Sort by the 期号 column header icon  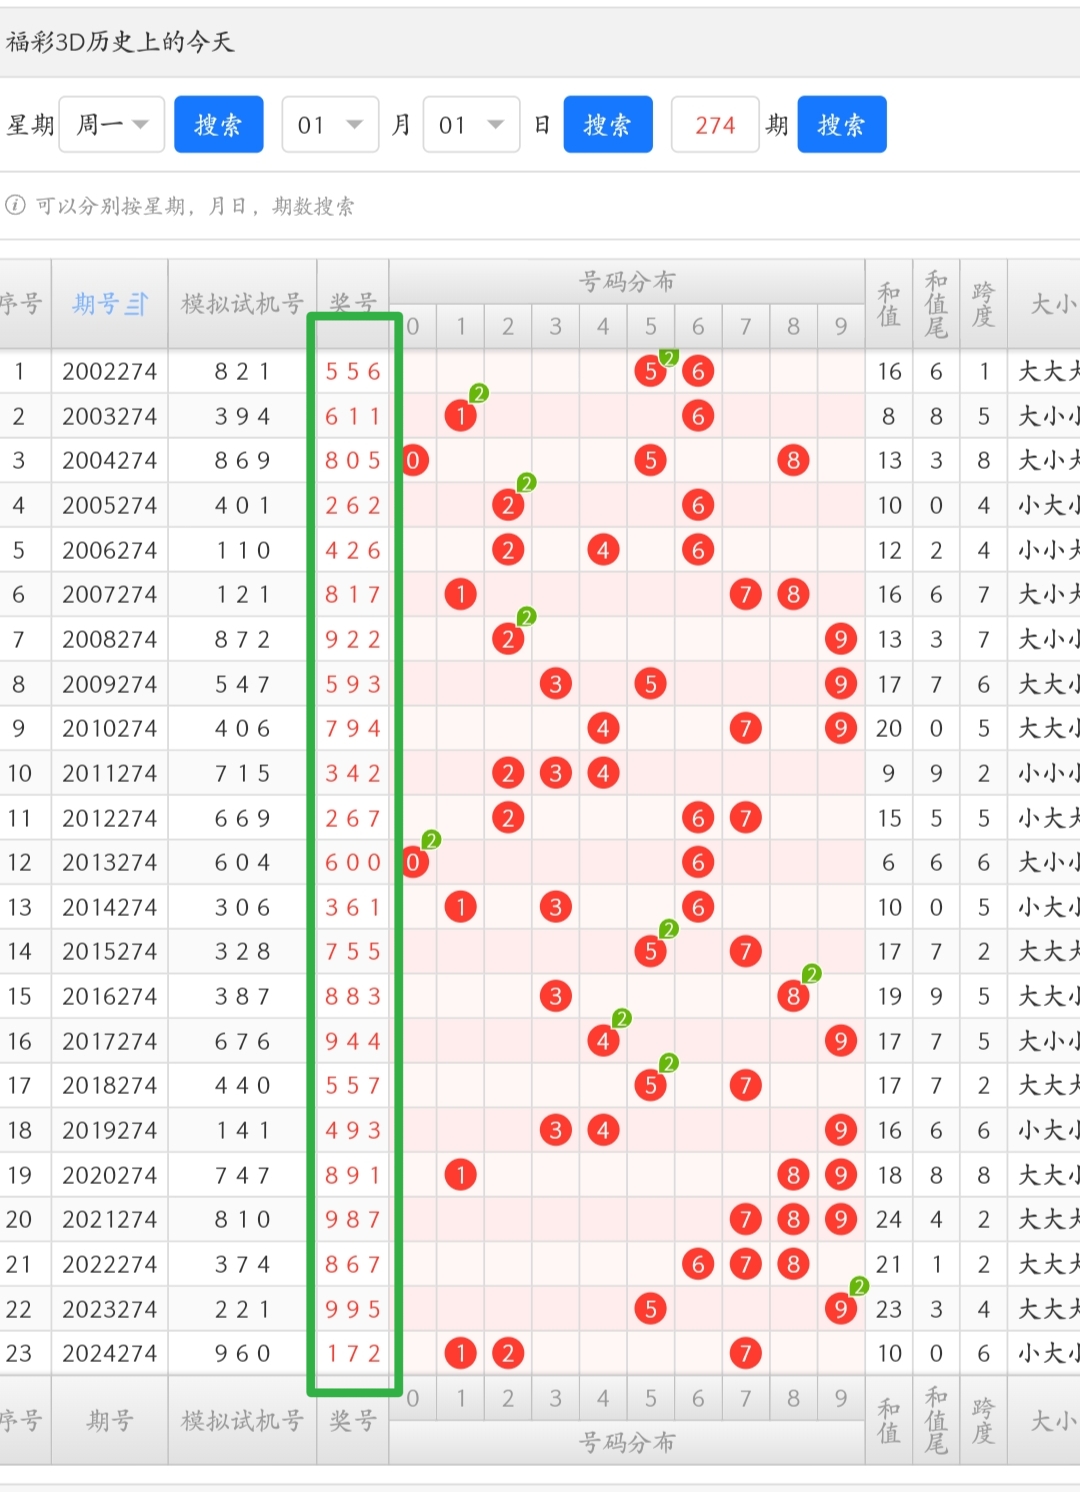click(137, 304)
